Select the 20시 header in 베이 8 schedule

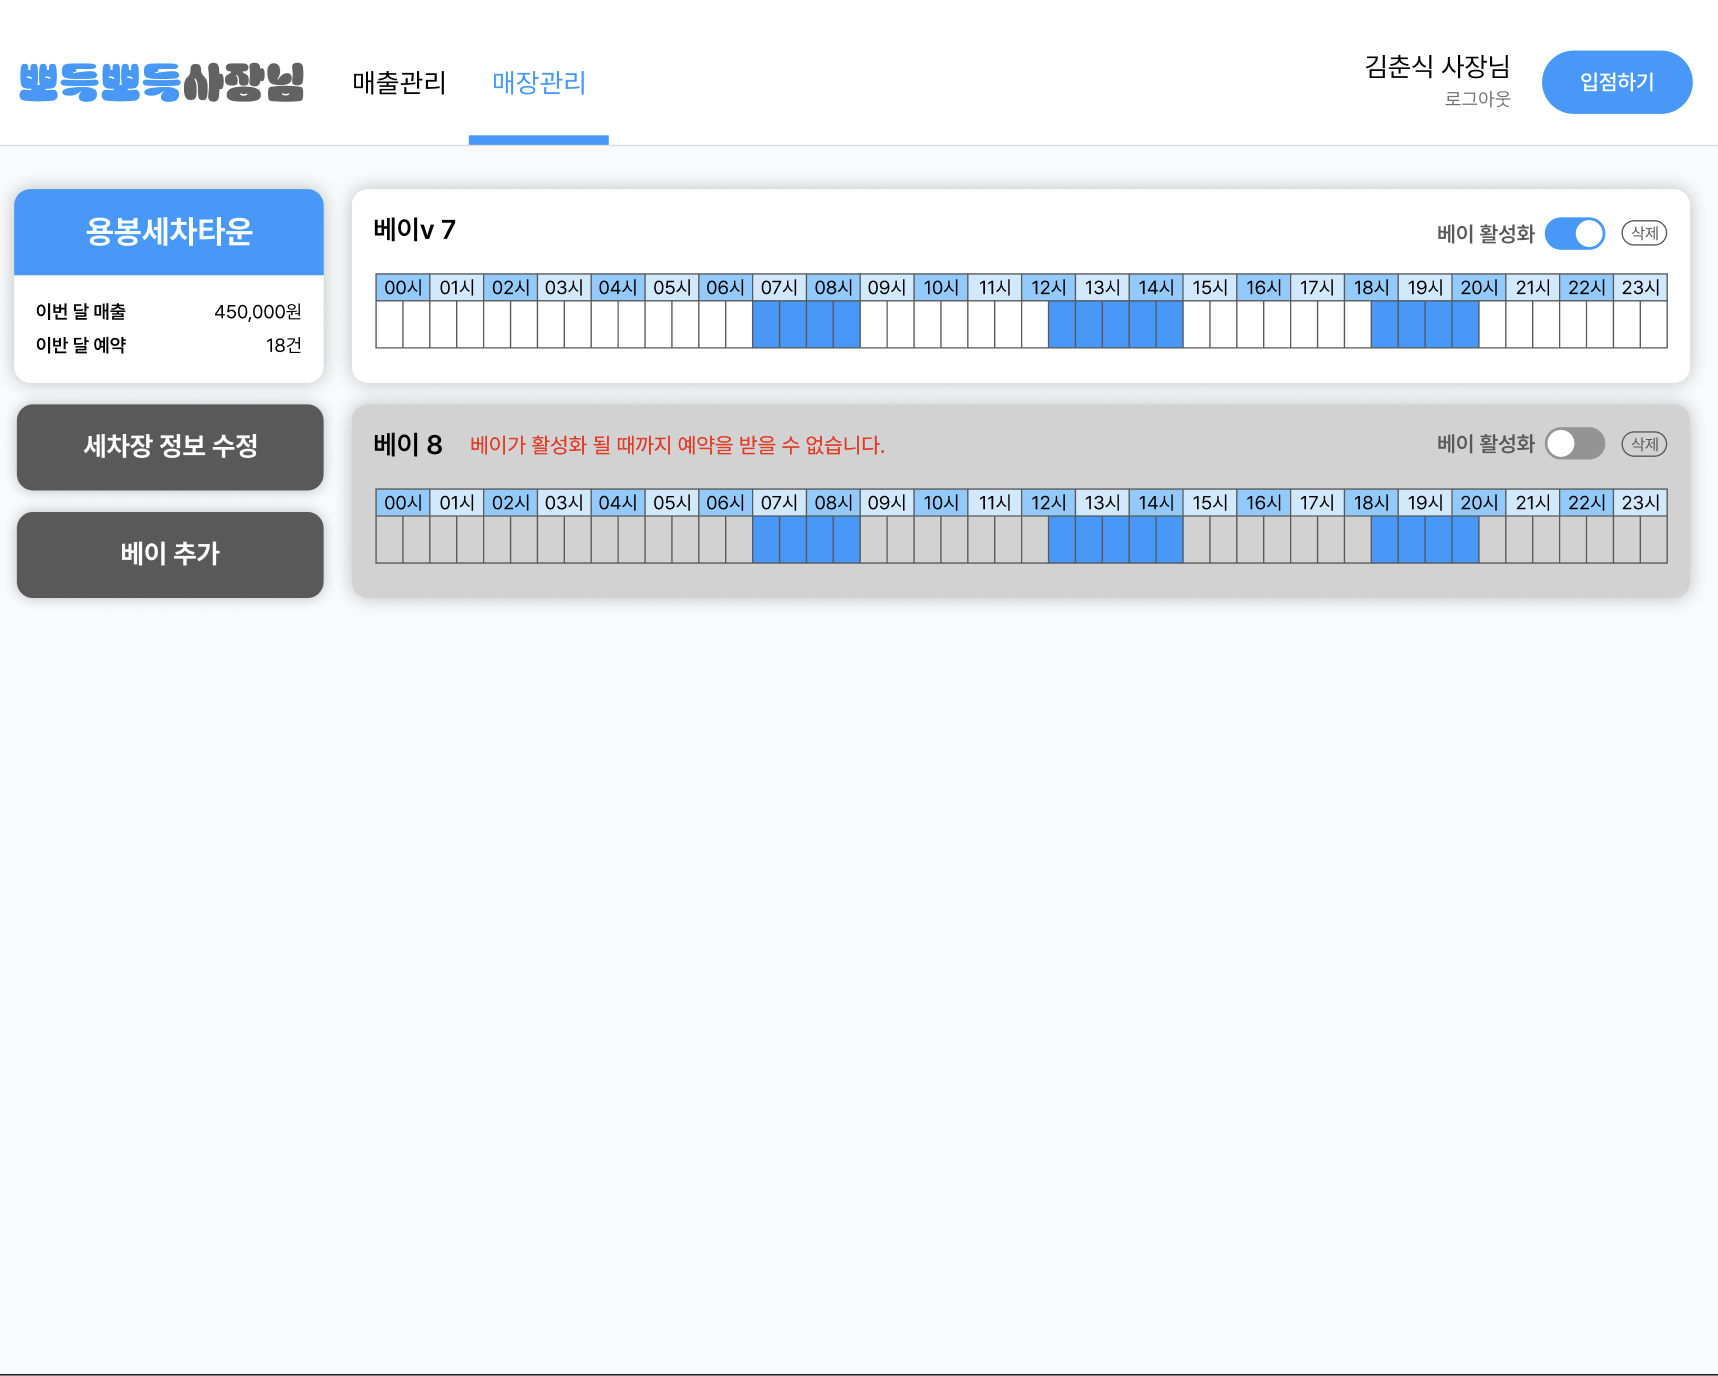(x=1479, y=502)
